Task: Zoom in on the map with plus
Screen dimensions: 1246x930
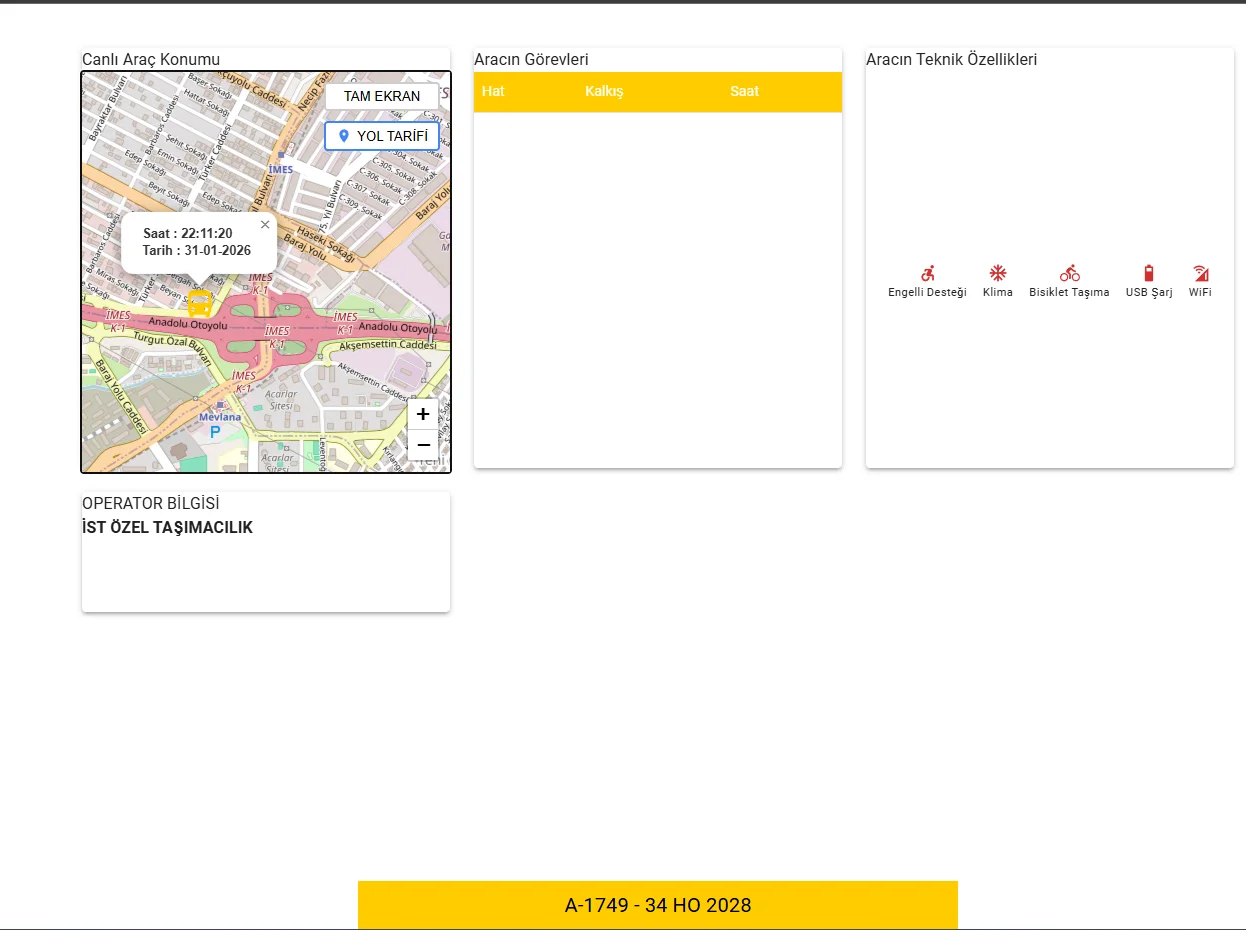Action: [423, 414]
